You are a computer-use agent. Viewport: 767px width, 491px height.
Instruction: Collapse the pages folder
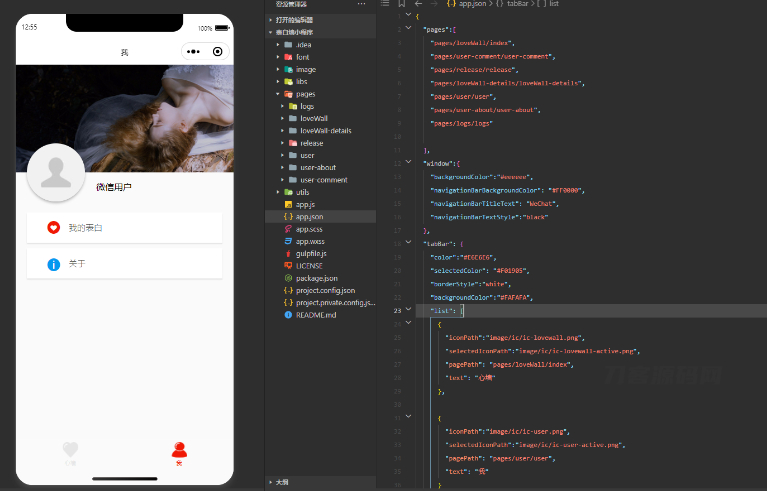(x=278, y=94)
